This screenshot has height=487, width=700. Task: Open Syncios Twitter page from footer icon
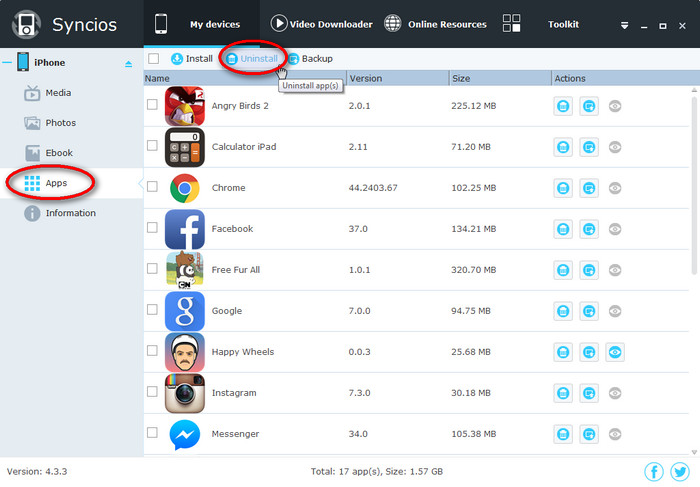click(x=680, y=471)
